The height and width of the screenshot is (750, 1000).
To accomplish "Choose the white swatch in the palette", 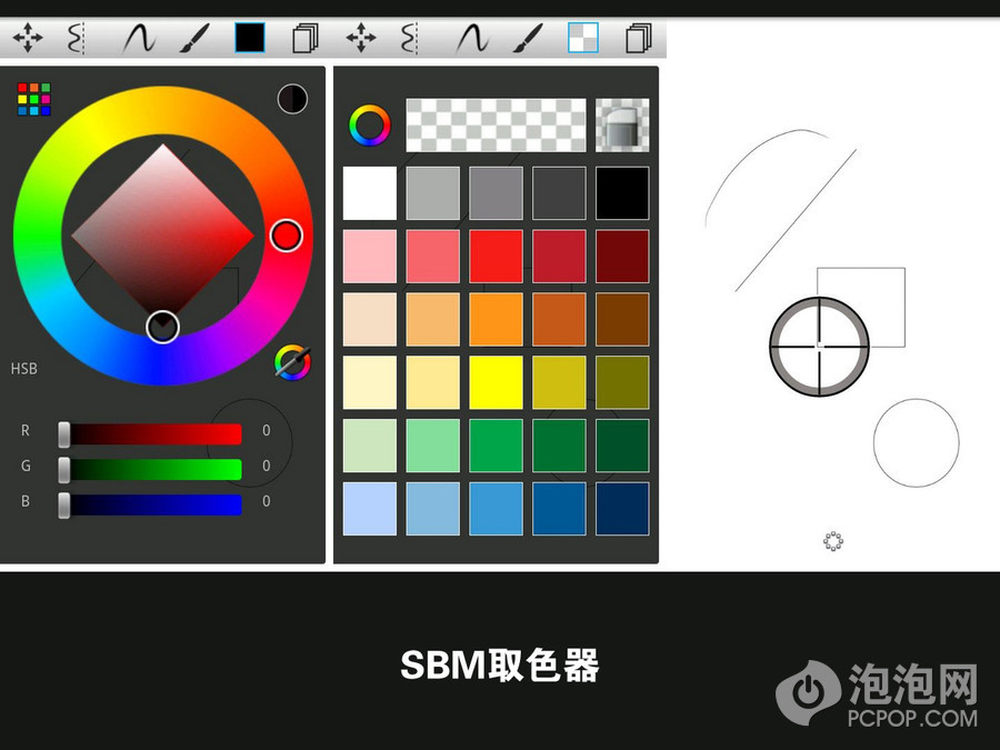I will click(x=370, y=193).
